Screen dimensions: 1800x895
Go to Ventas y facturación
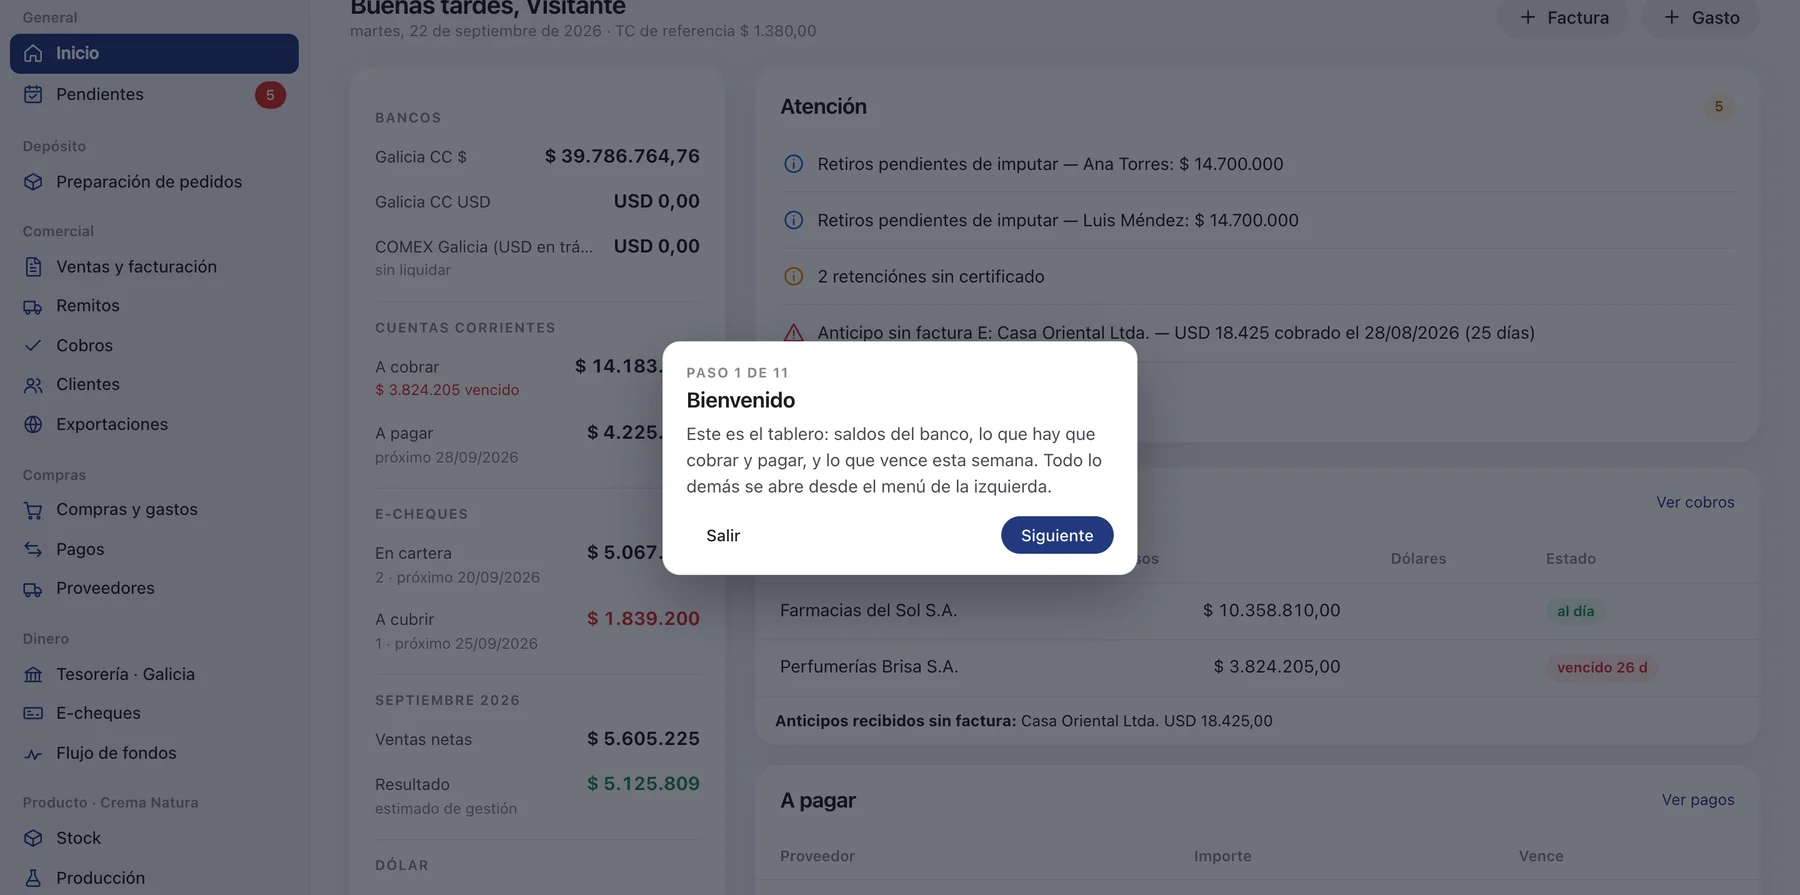[154, 267]
